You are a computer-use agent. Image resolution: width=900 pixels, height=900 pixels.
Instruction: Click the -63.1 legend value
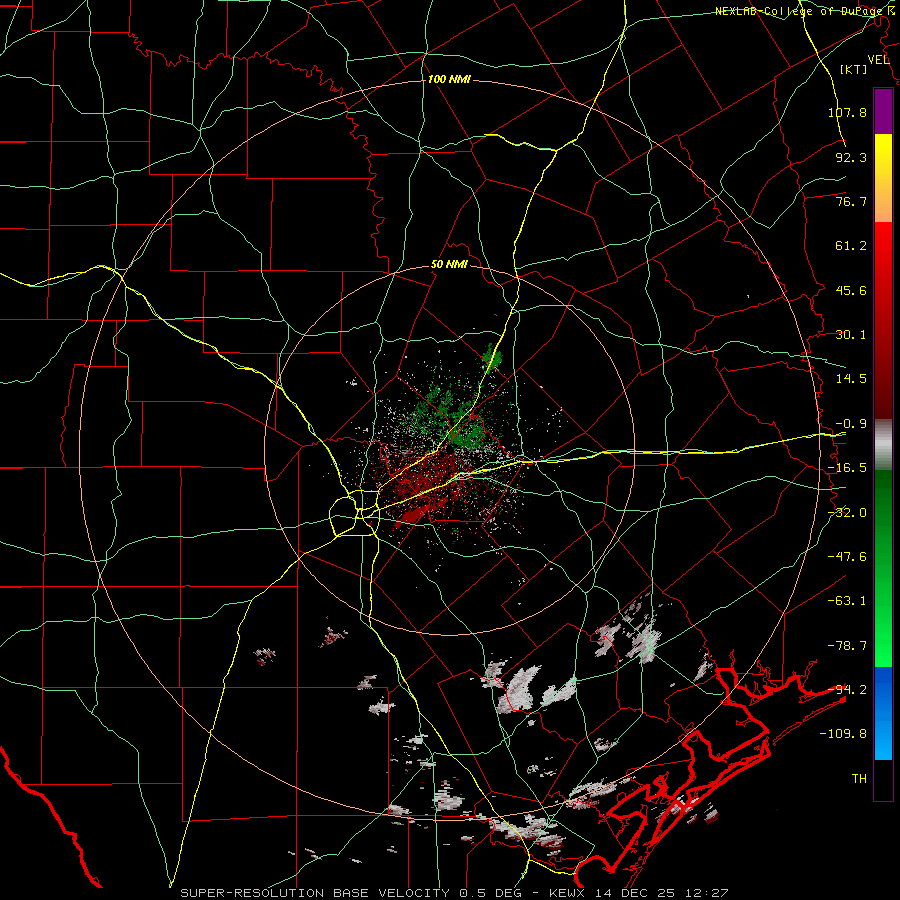coord(847,601)
